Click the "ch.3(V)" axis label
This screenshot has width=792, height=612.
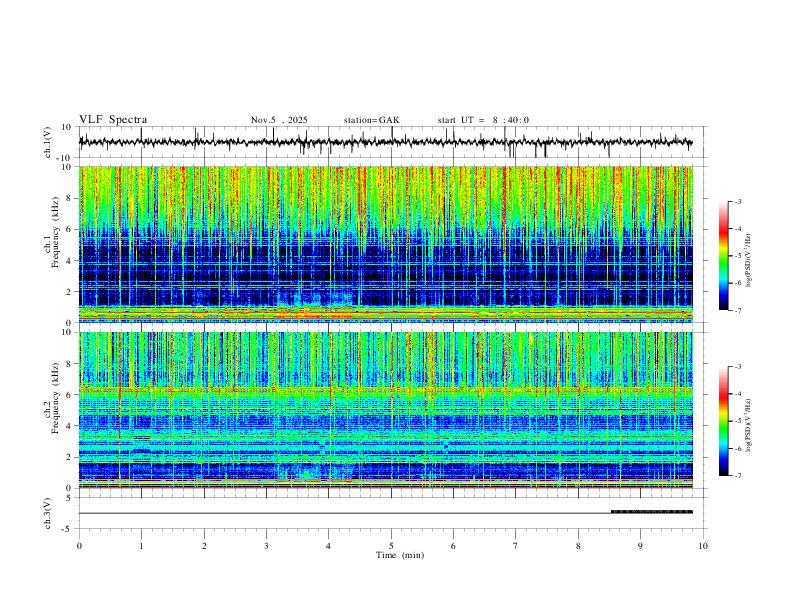(48, 513)
